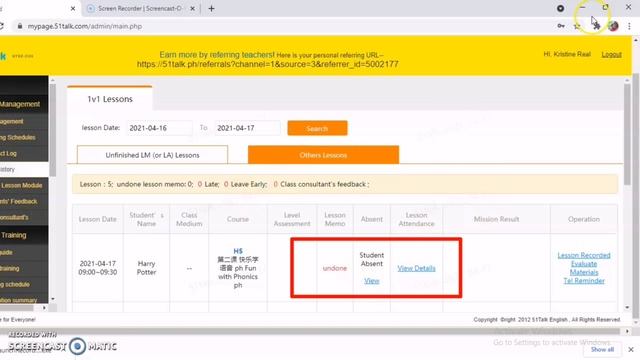640x360 pixels.
Task: Bookmark this page with the star icon
Action: tap(577, 26)
